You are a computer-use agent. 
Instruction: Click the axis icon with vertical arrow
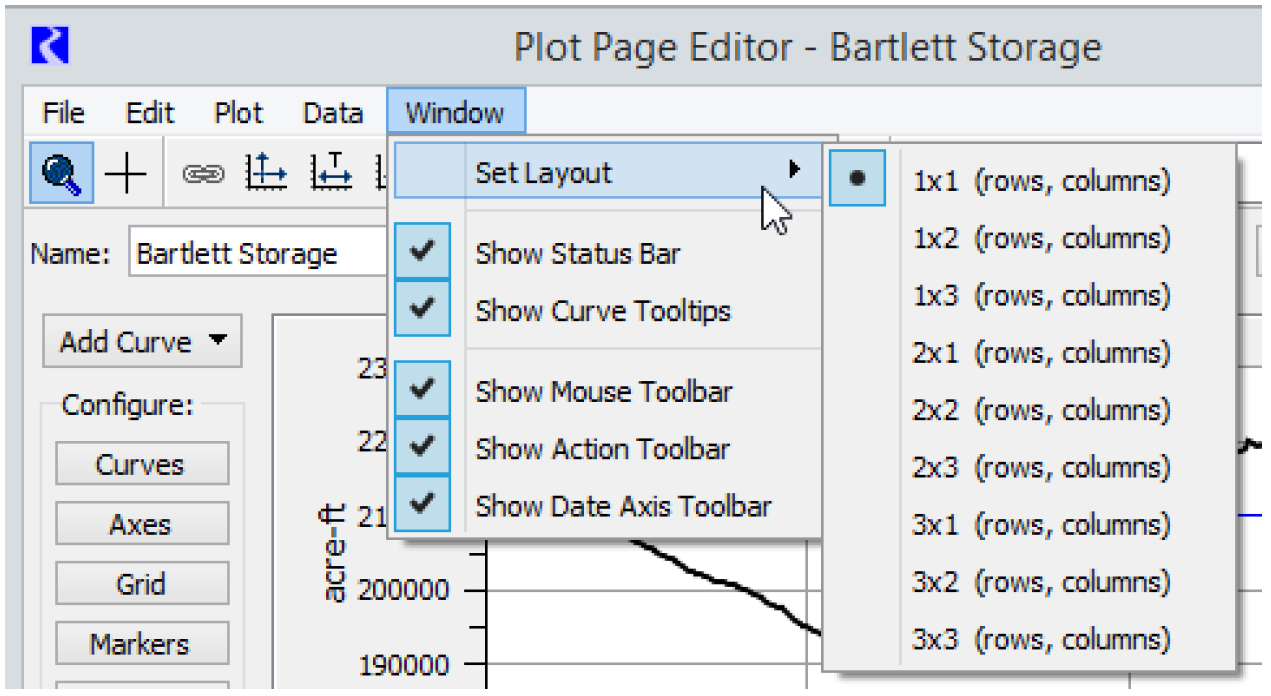coord(267,174)
